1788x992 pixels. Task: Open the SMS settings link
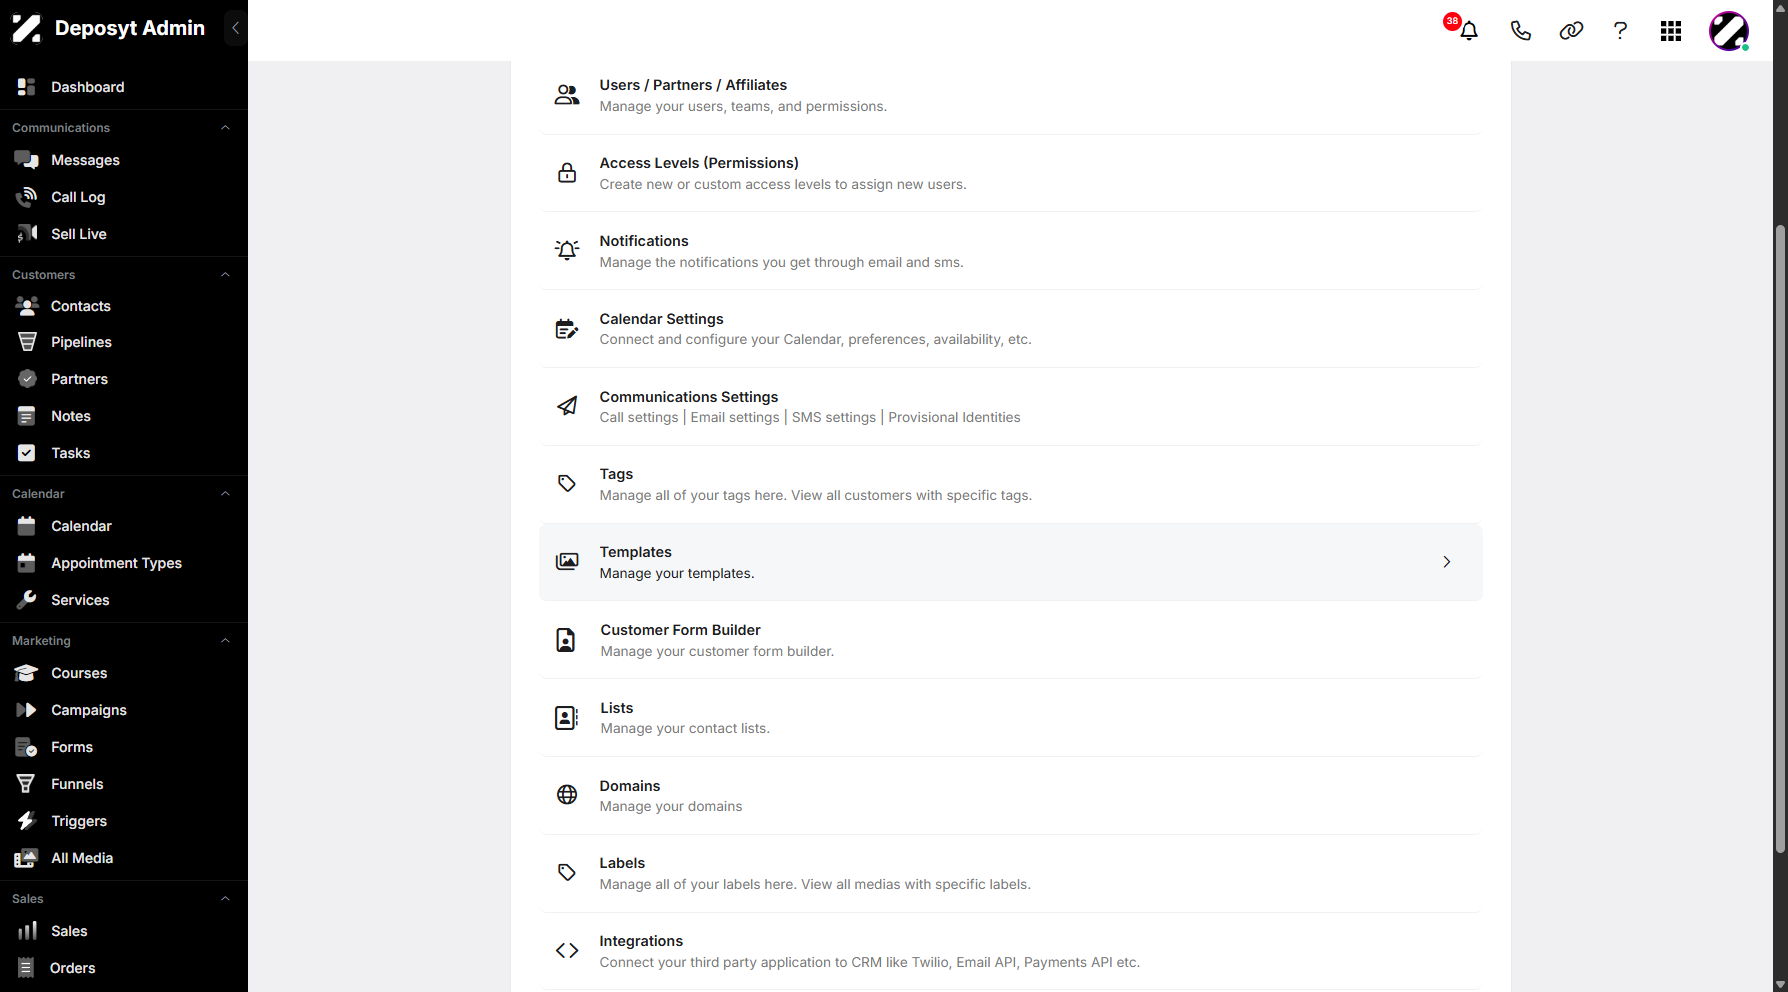(834, 418)
